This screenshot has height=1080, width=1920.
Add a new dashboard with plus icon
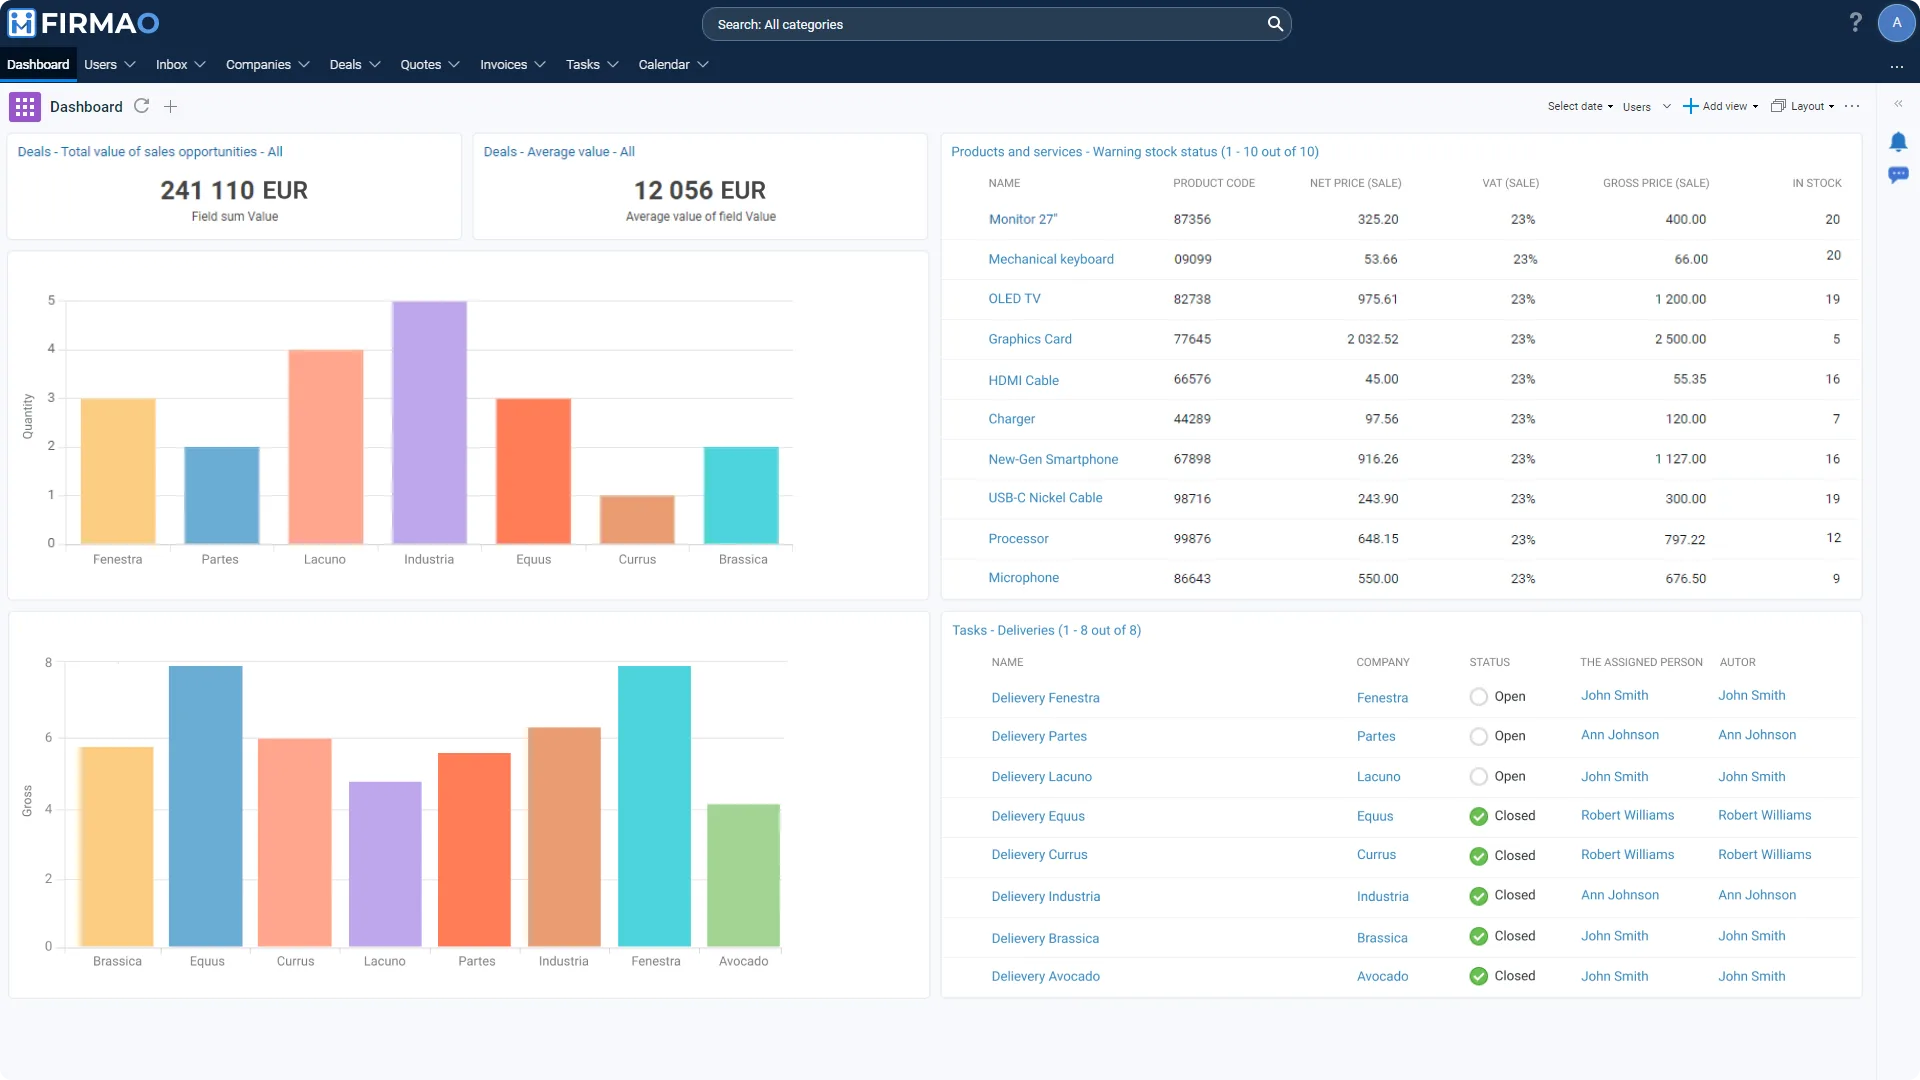click(x=171, y=107)
